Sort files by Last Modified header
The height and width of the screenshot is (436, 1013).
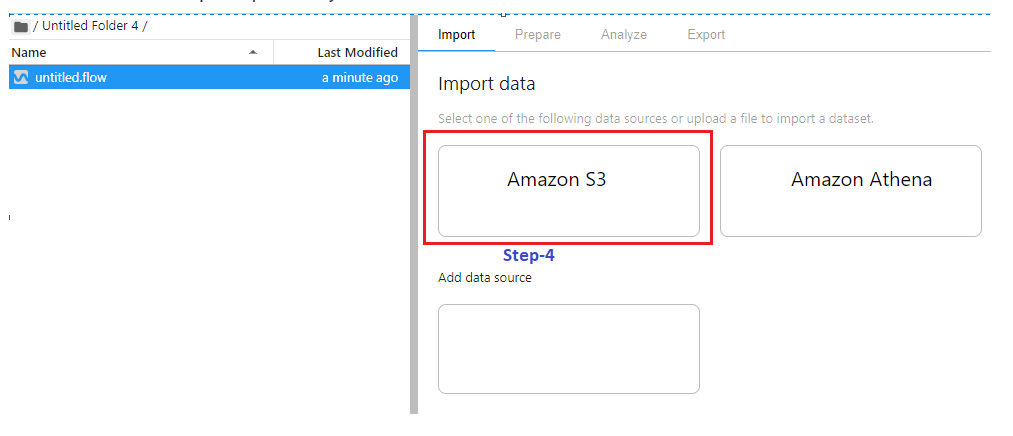[357, 52]
